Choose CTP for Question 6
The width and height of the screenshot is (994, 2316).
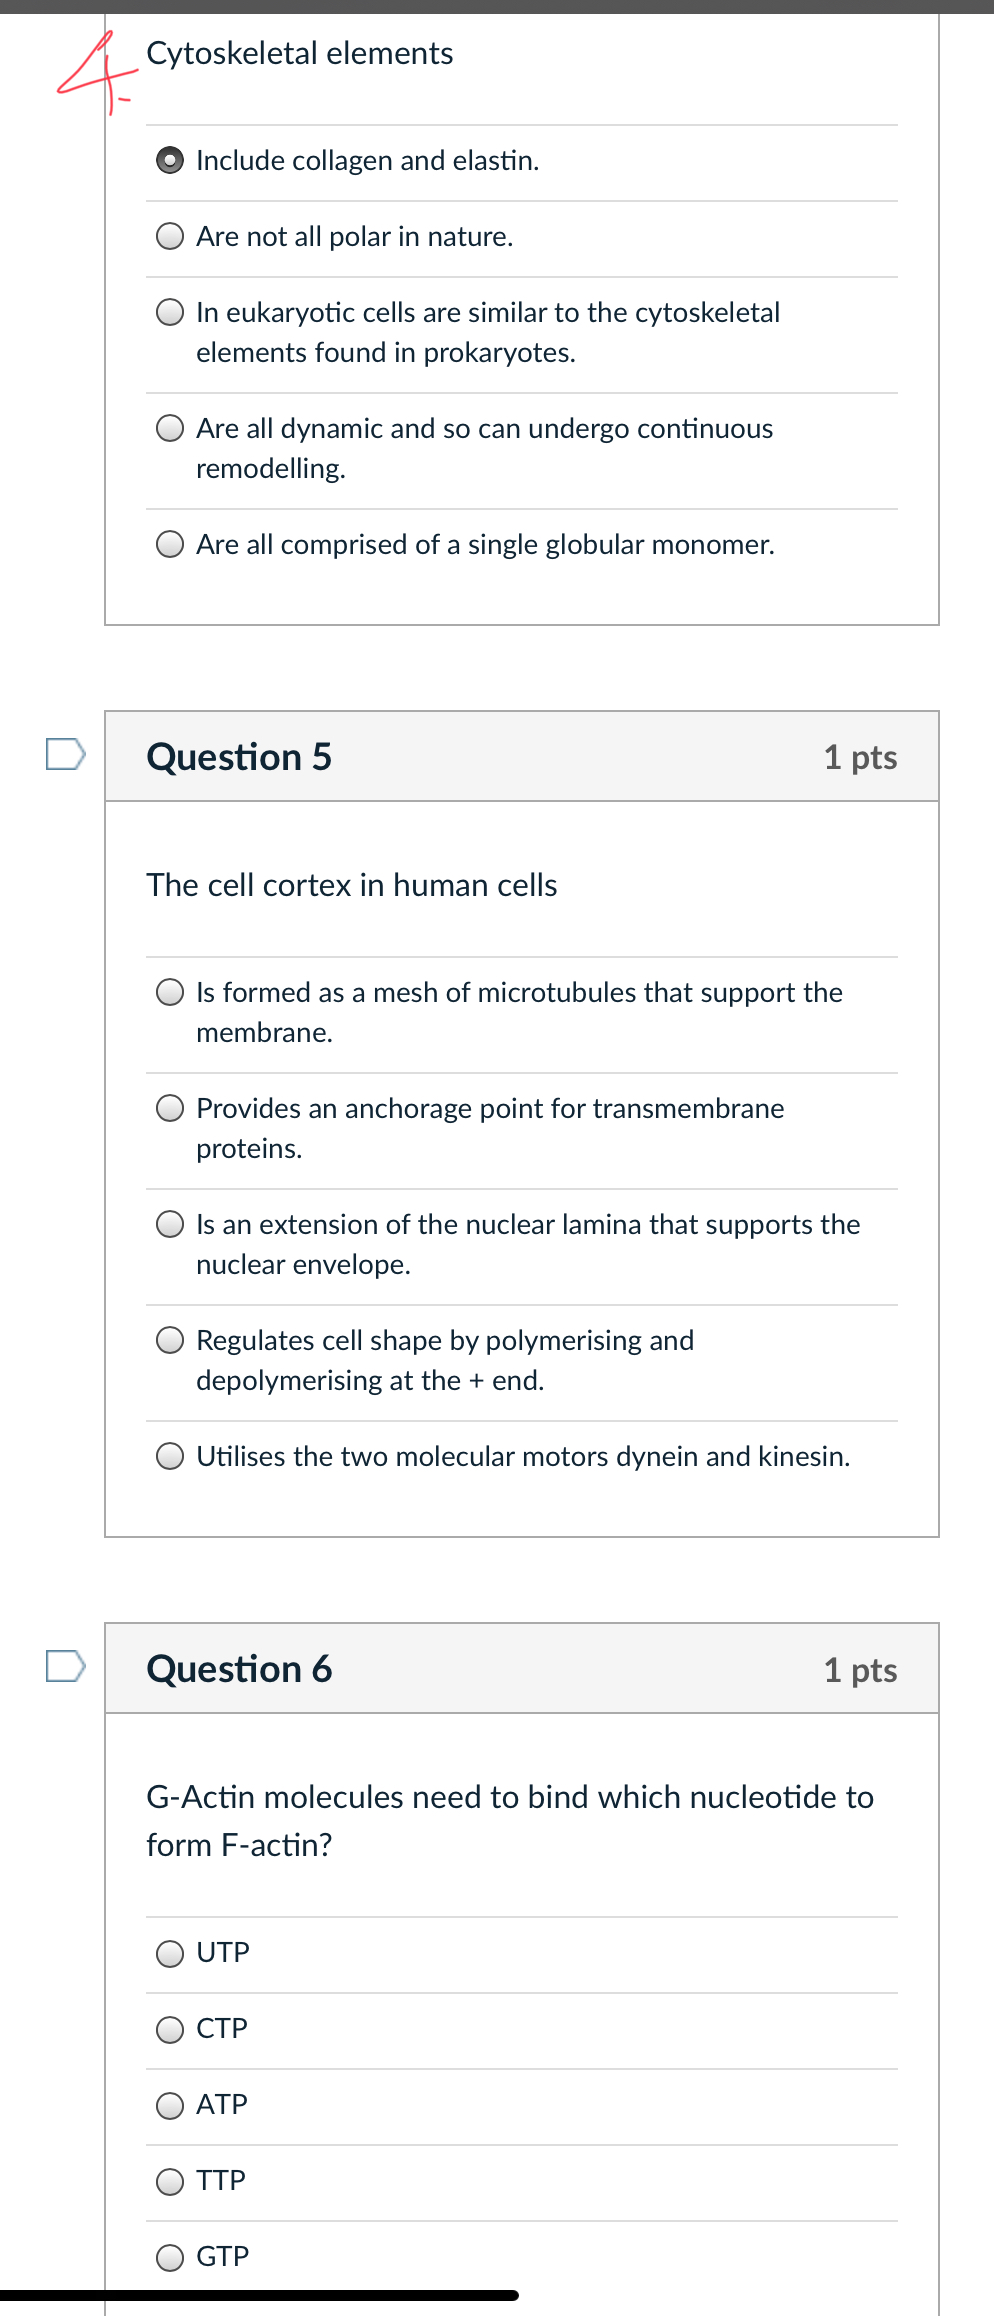[x=170, y=2028]
